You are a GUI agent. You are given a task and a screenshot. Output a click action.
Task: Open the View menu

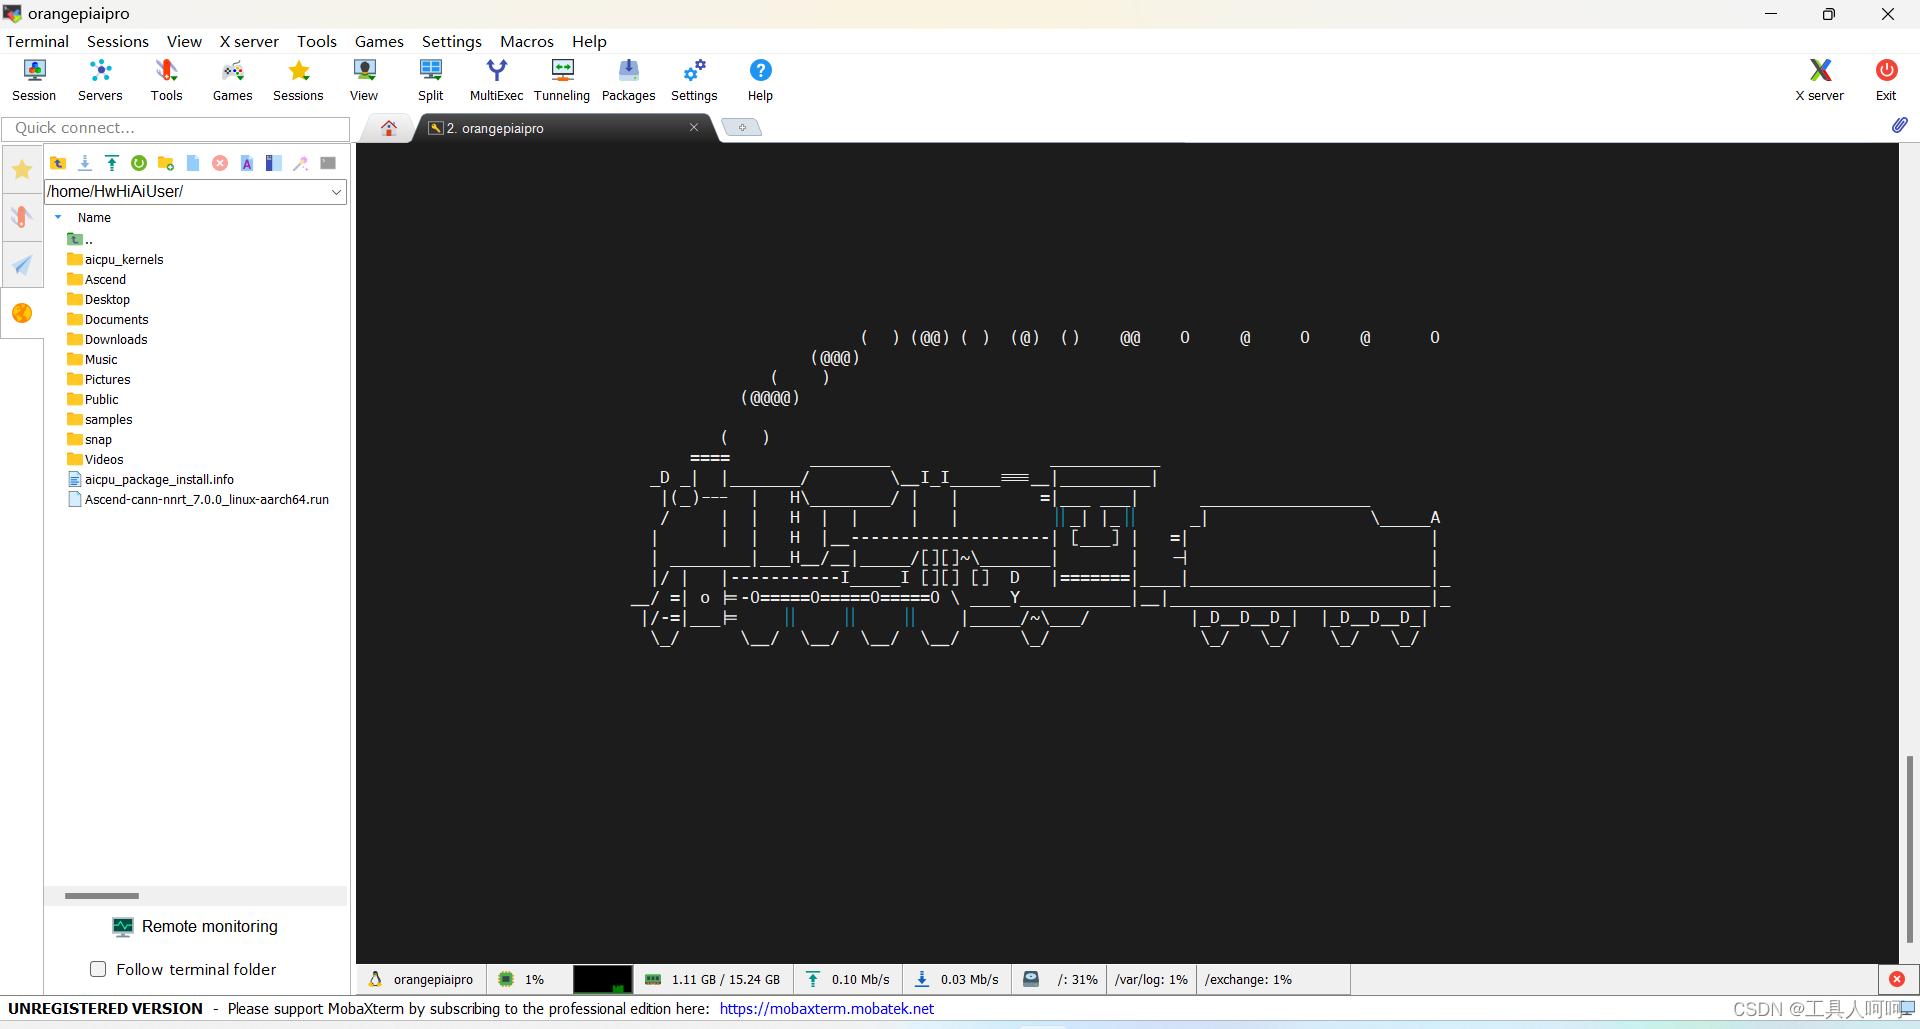184,41
